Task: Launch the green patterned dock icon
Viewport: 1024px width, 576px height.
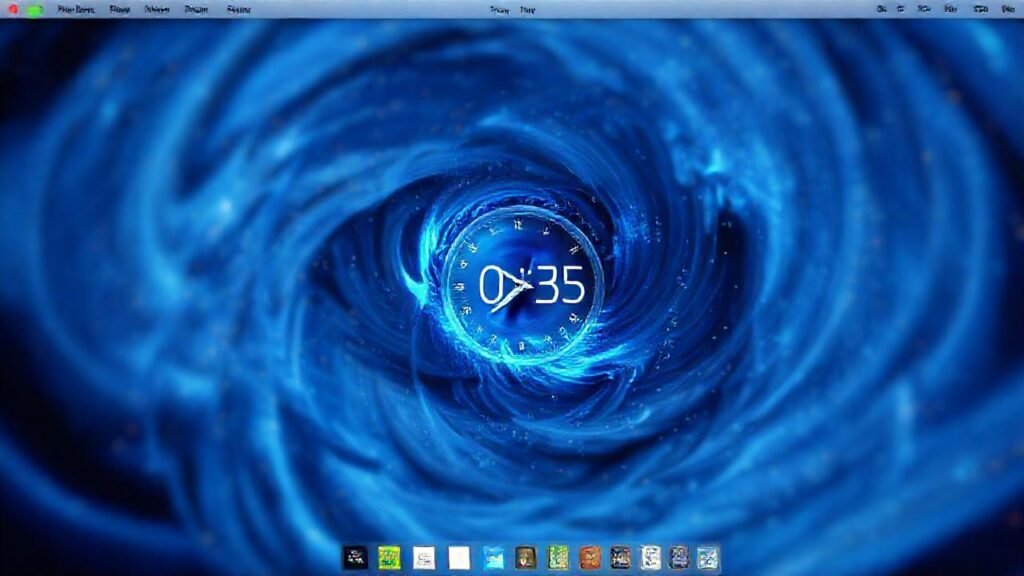Action: pos(559,557)
